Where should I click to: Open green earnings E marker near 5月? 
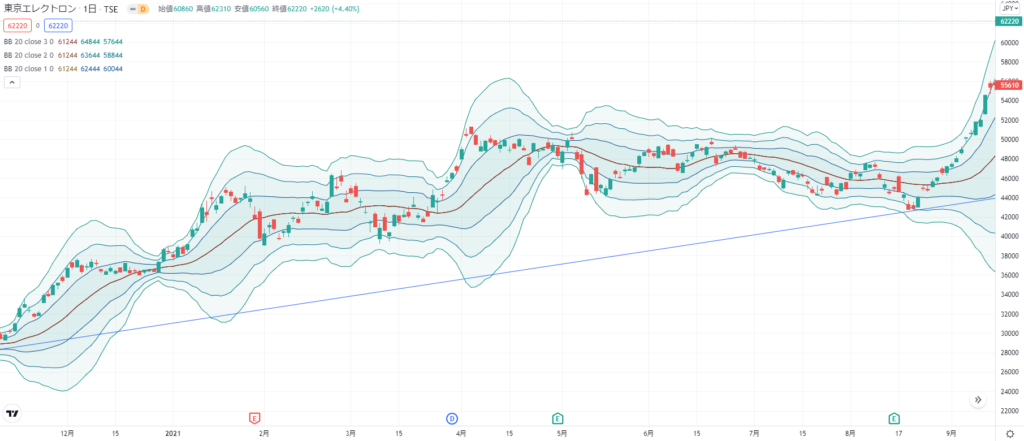click(557, 417)
